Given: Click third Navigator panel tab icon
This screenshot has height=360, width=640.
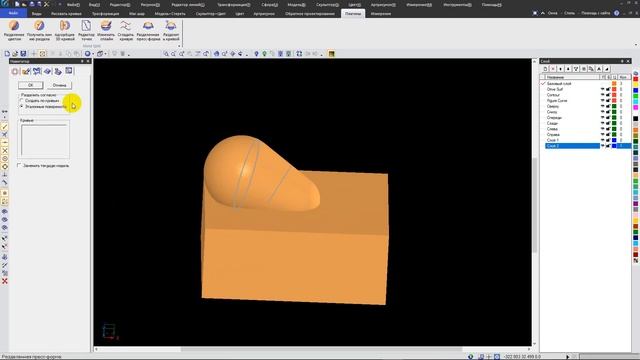Looking at the screenshot, I should [37, 71].
